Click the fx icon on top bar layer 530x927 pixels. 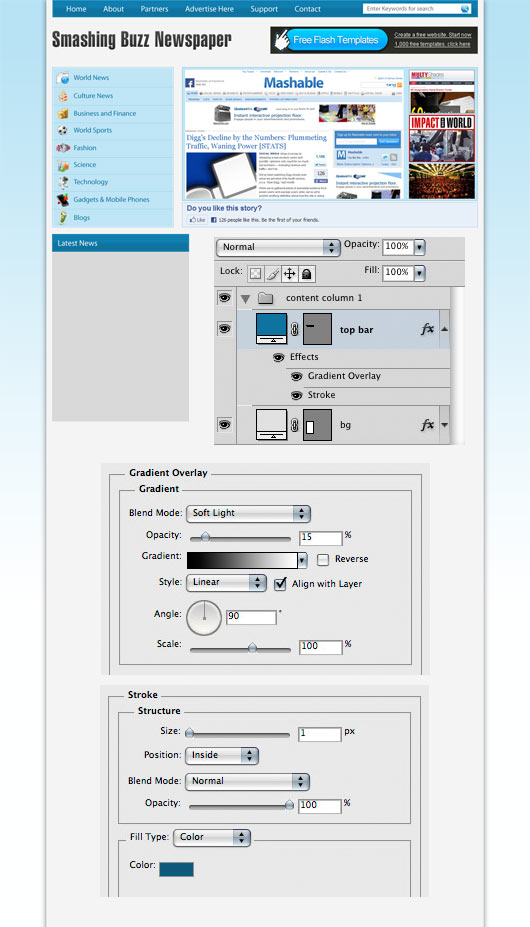[427, 329]
